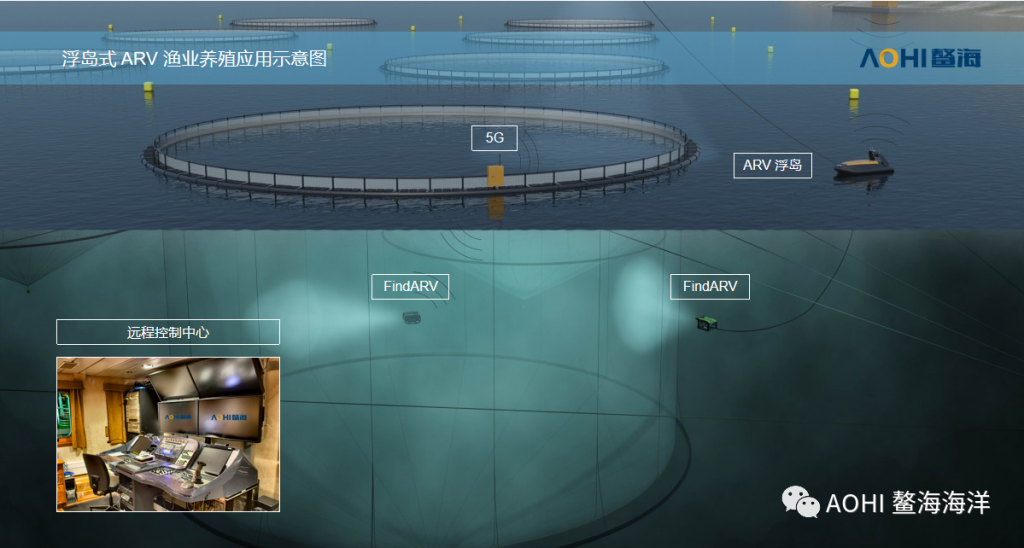Click the WeChat icon in the watermark
Screen dimensions: 1024x548
[800, 502]
